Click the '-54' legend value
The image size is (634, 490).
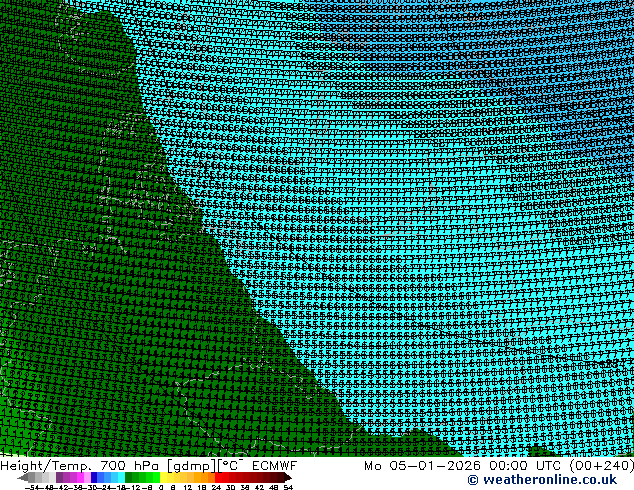[32, 487]
